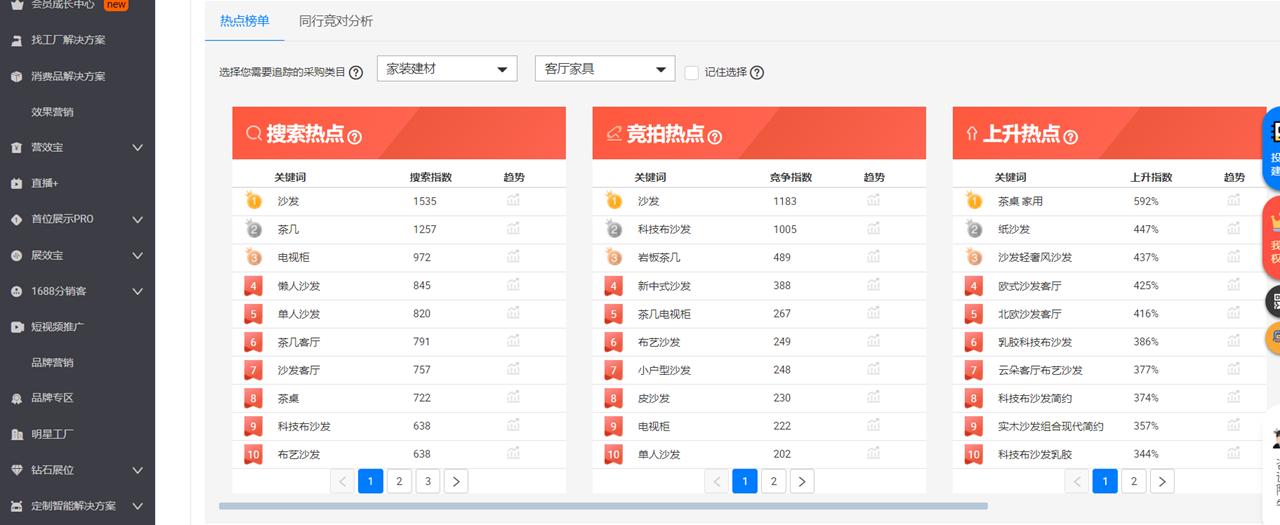Viewport: 1280px width, 525px height.
Task: Open the 热点榜单 tab
Action: pyautogui.click(x=245, y=21)
